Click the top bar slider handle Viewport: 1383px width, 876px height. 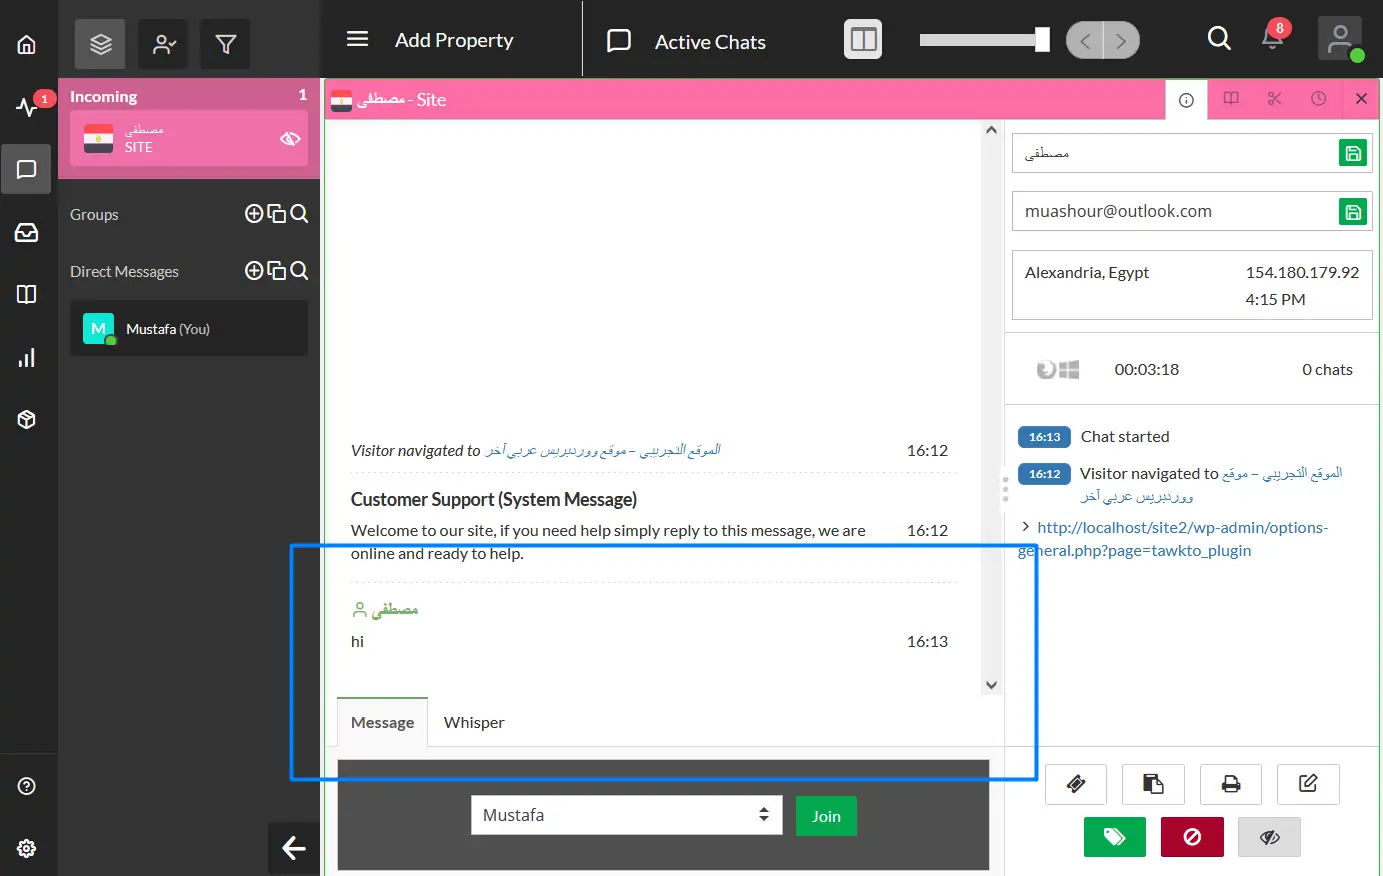(1042, 39)
